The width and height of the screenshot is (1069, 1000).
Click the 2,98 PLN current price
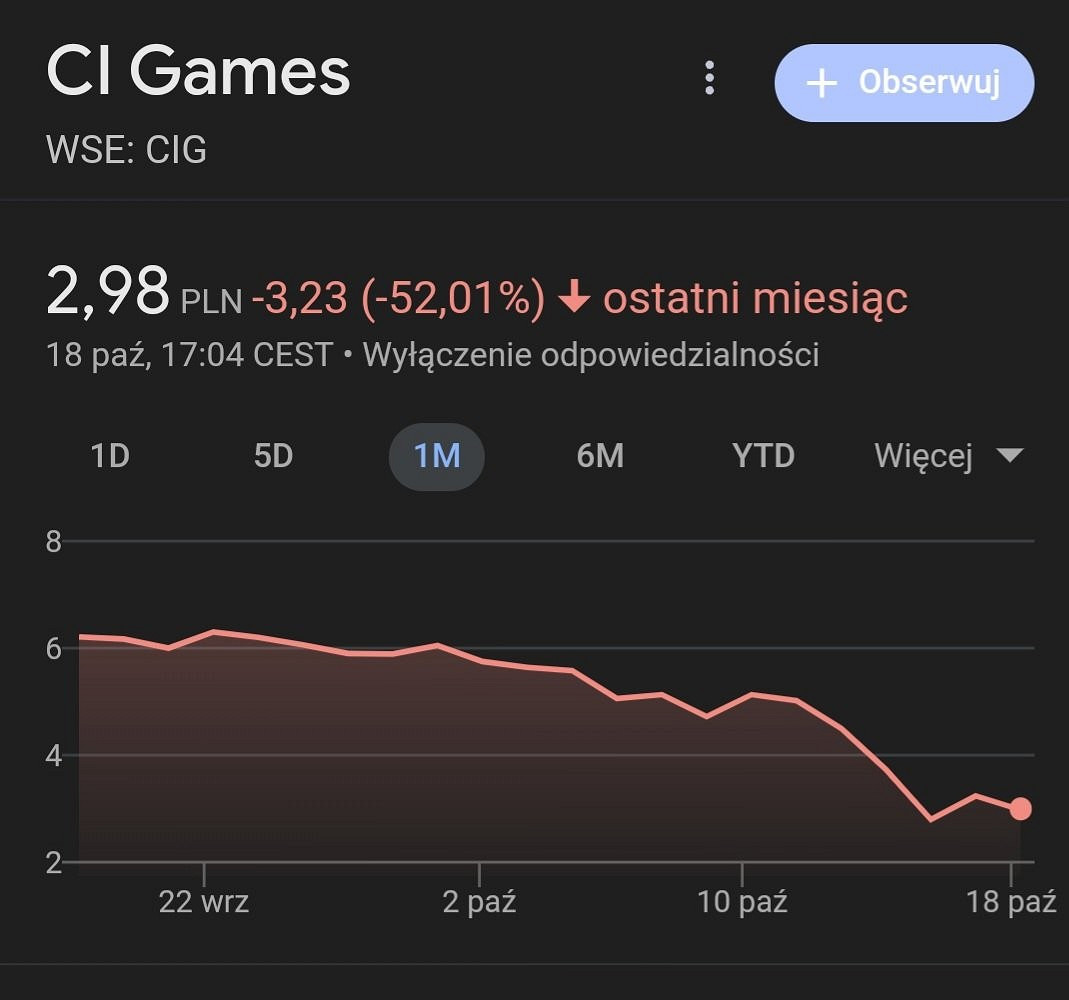pyautogui.click(x=144, y=294)
